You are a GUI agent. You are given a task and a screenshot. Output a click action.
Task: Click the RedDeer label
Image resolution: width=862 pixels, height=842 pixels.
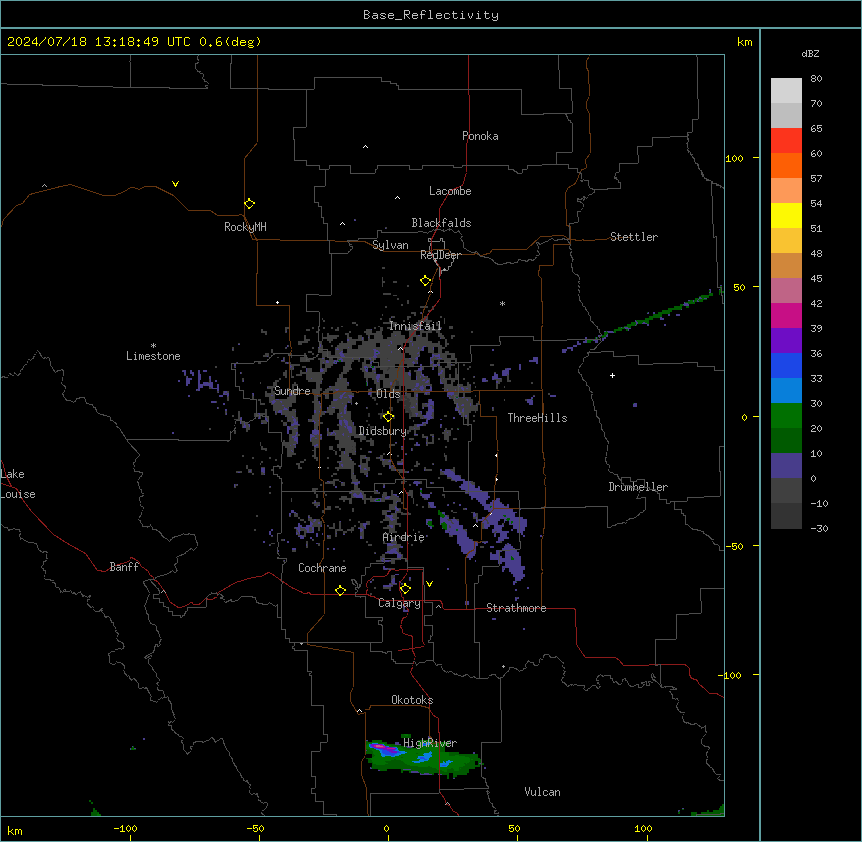(440, 255)
